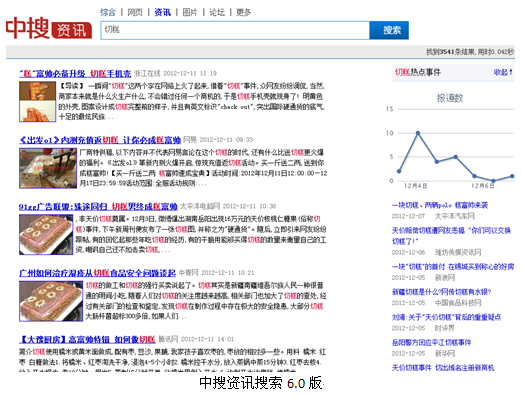Open 岳阳警方回应平江切糕事件 link
The image size is (521, 396).
[x=431, y=343]
